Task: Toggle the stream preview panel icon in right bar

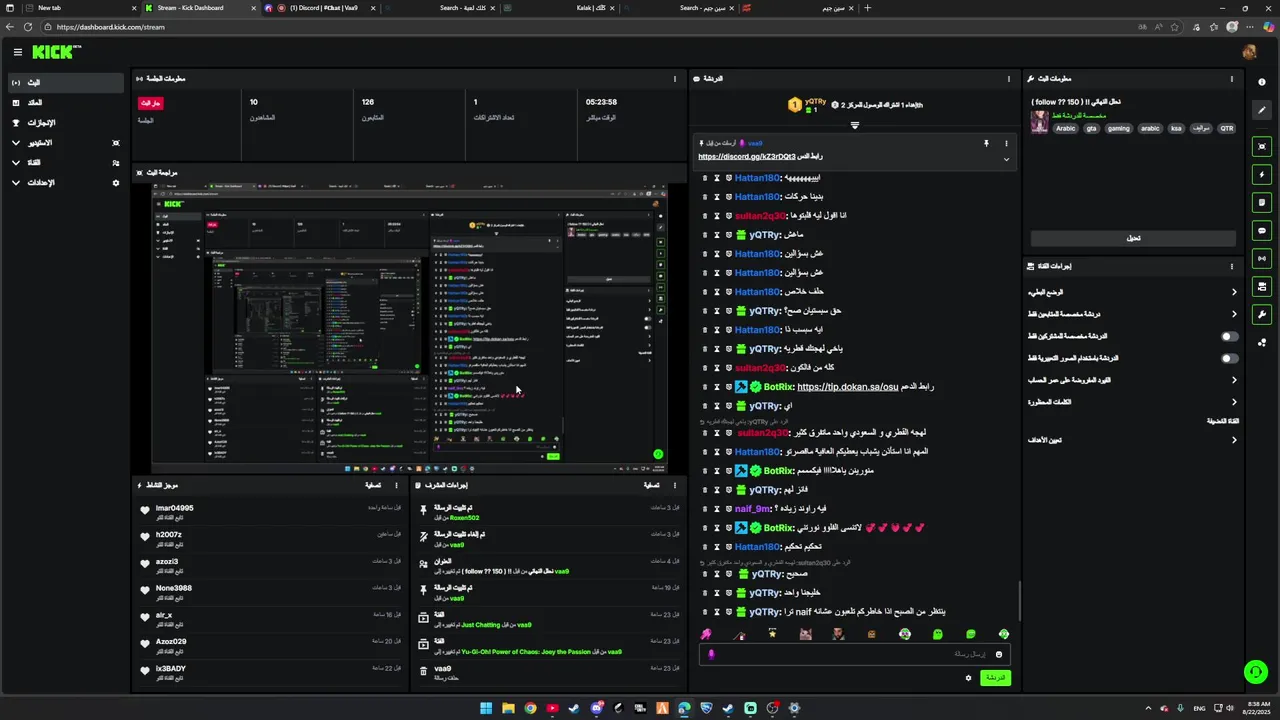Action: [1262, 146]
